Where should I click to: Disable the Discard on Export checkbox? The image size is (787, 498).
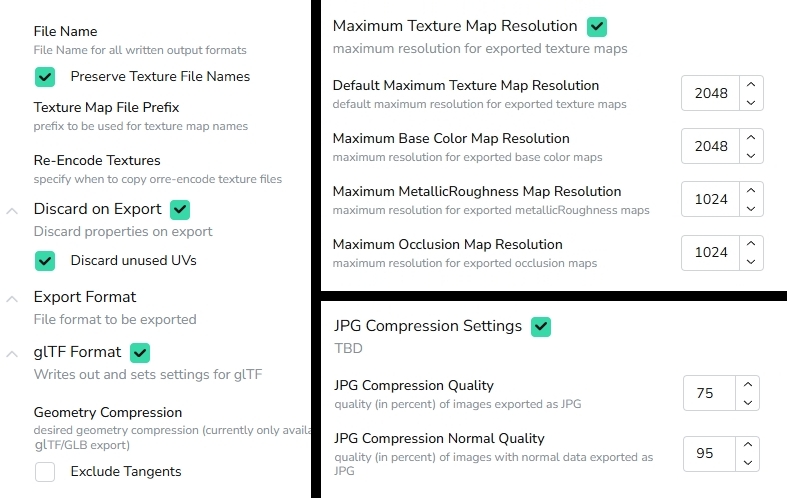[x=180, y=209]
